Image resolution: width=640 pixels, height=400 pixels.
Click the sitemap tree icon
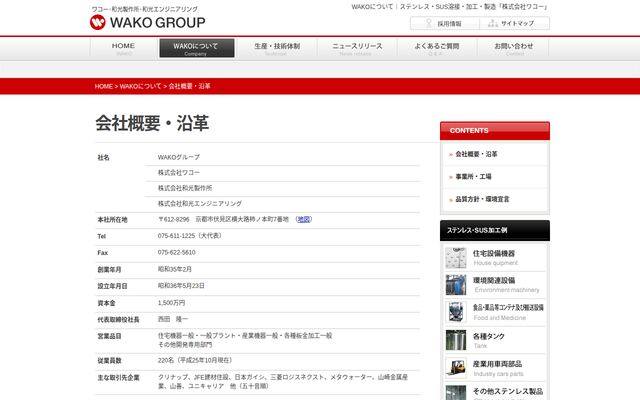[493, 23]
